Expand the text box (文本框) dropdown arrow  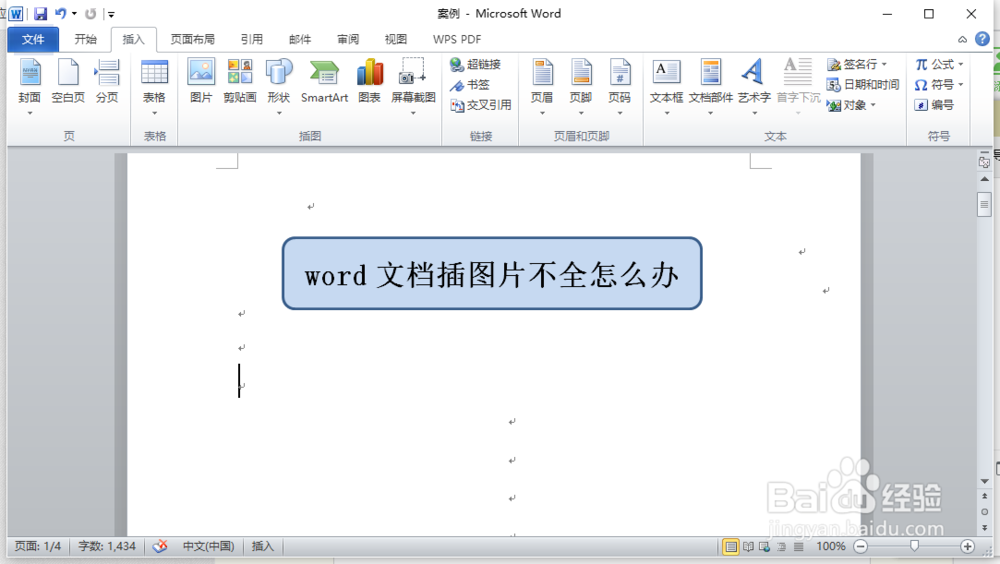point(667,113)
